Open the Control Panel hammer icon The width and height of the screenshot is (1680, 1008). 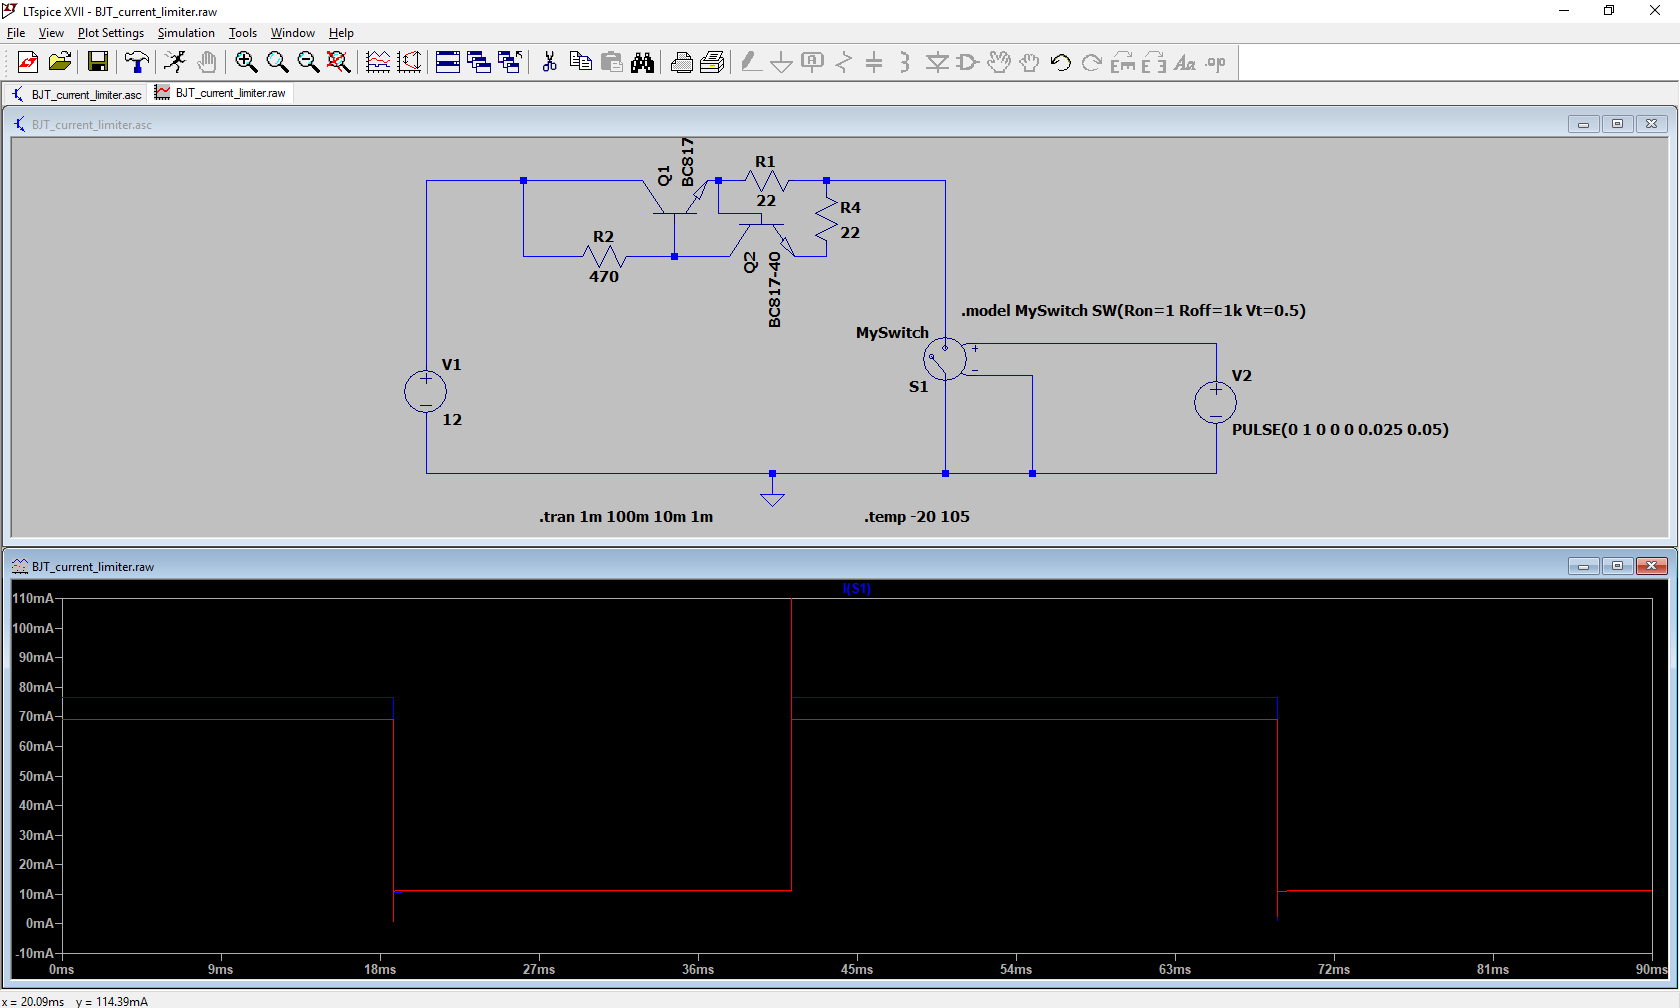click(137, 62)
